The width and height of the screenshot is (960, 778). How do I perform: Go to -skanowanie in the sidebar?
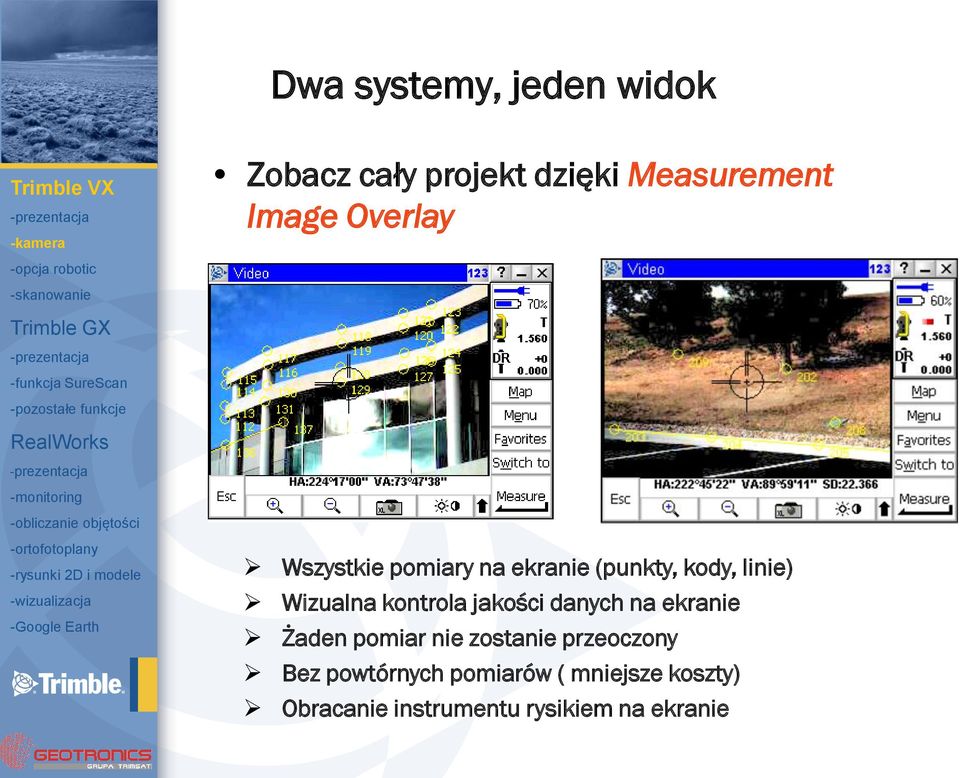pyautogui.click(x=50, y=295)
